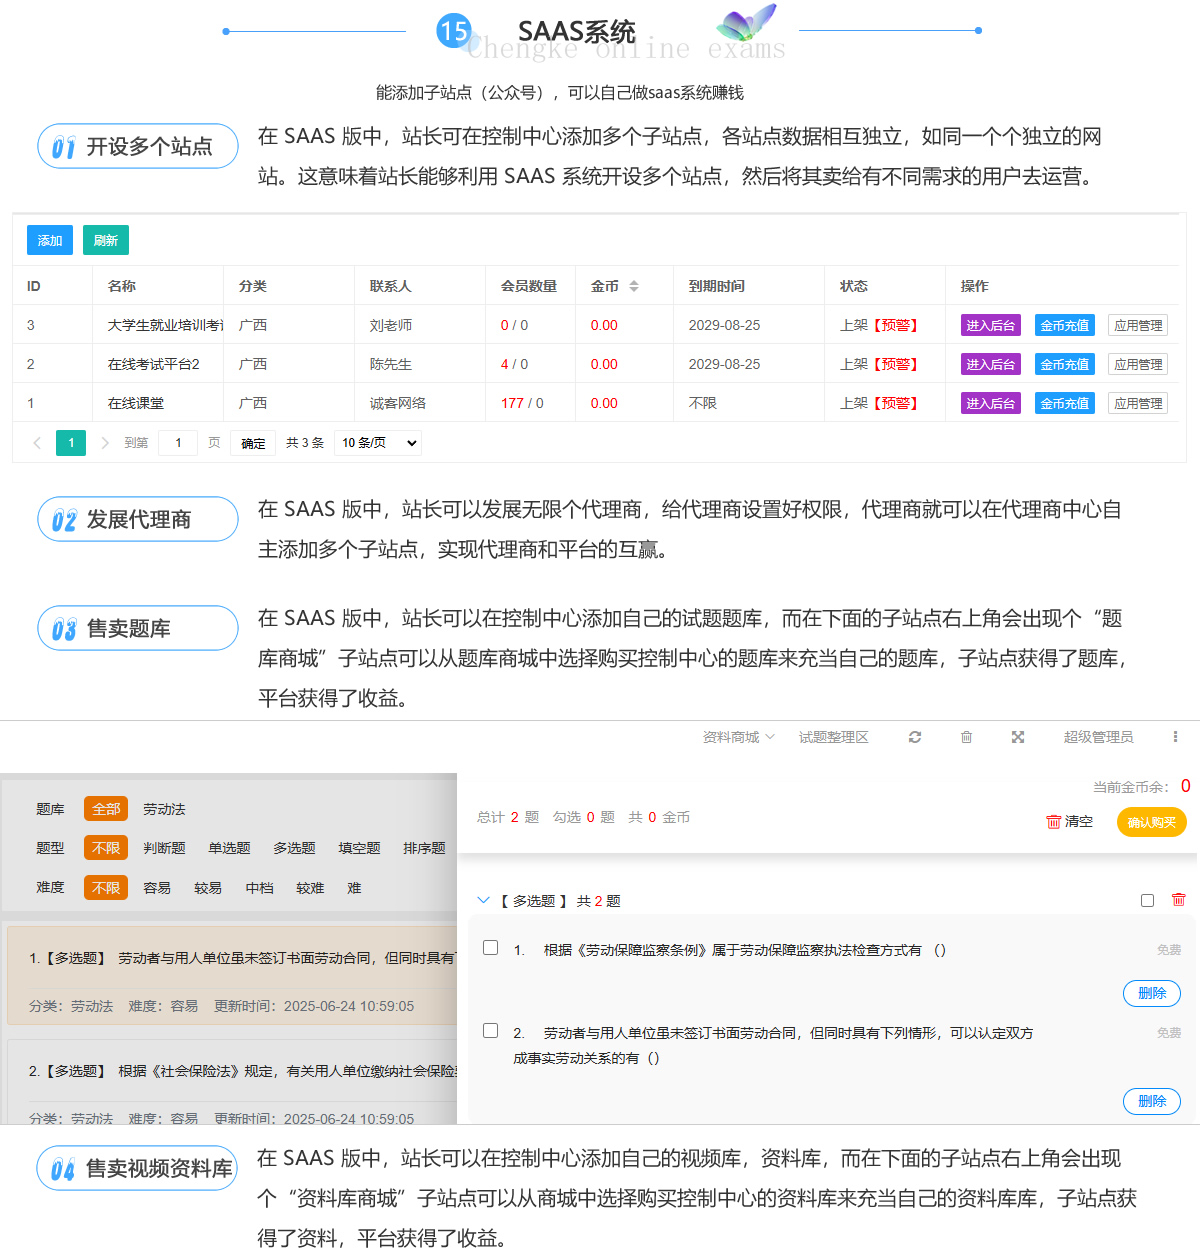Click the yellow 确认购买 button
This screenshot has height=1253, width=1200.
pos(1151,822)
